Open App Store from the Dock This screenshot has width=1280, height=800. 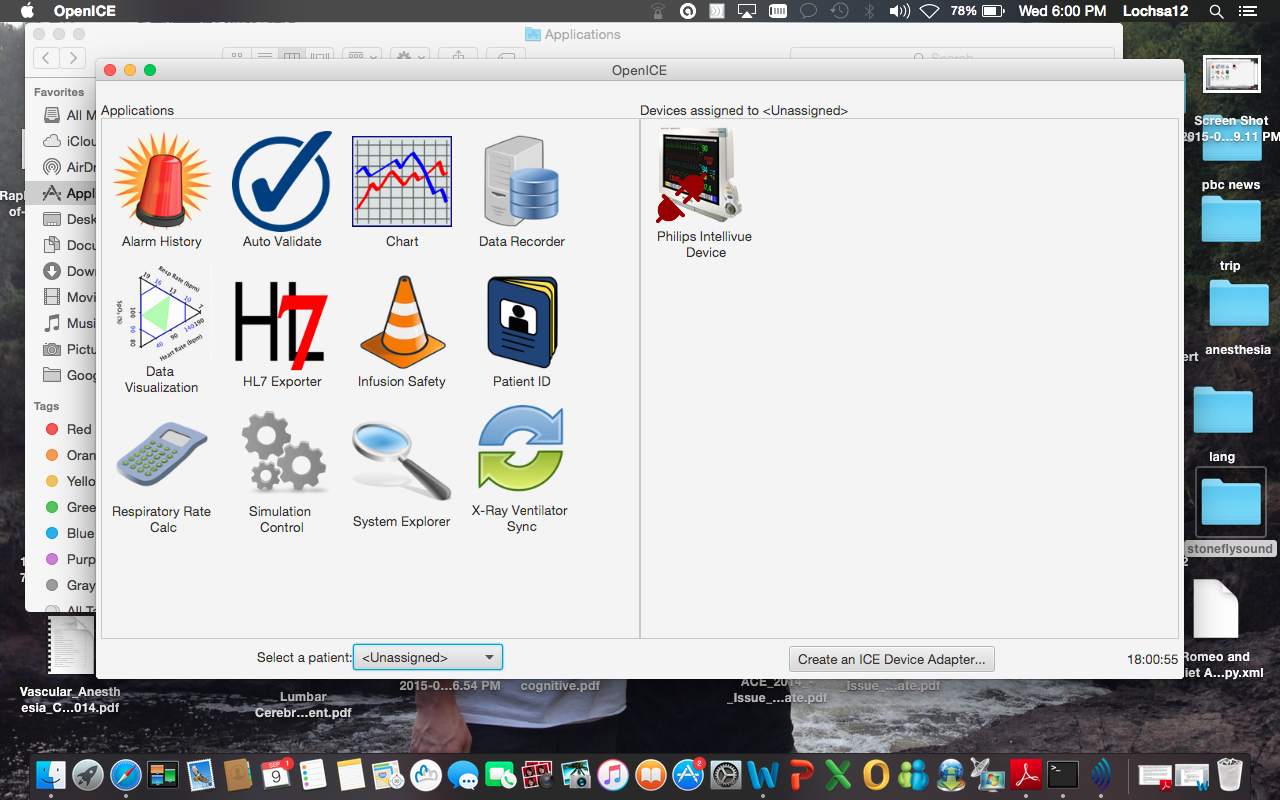(x=688, y=775)
